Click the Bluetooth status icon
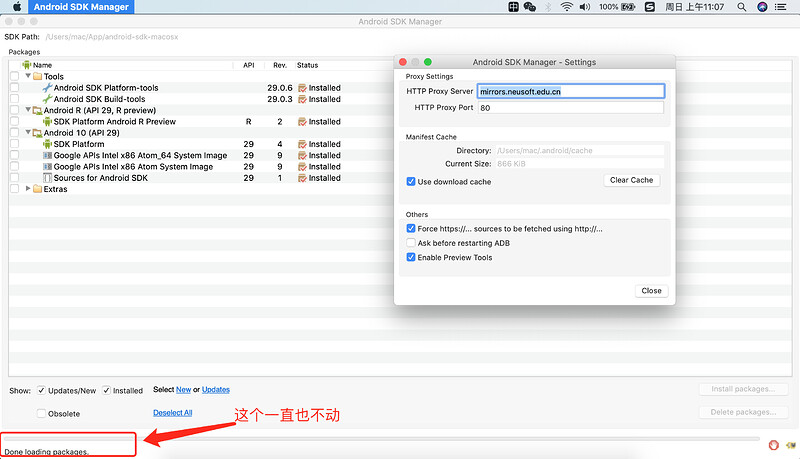Screen dimensions: 800x459 coord(548,7)
